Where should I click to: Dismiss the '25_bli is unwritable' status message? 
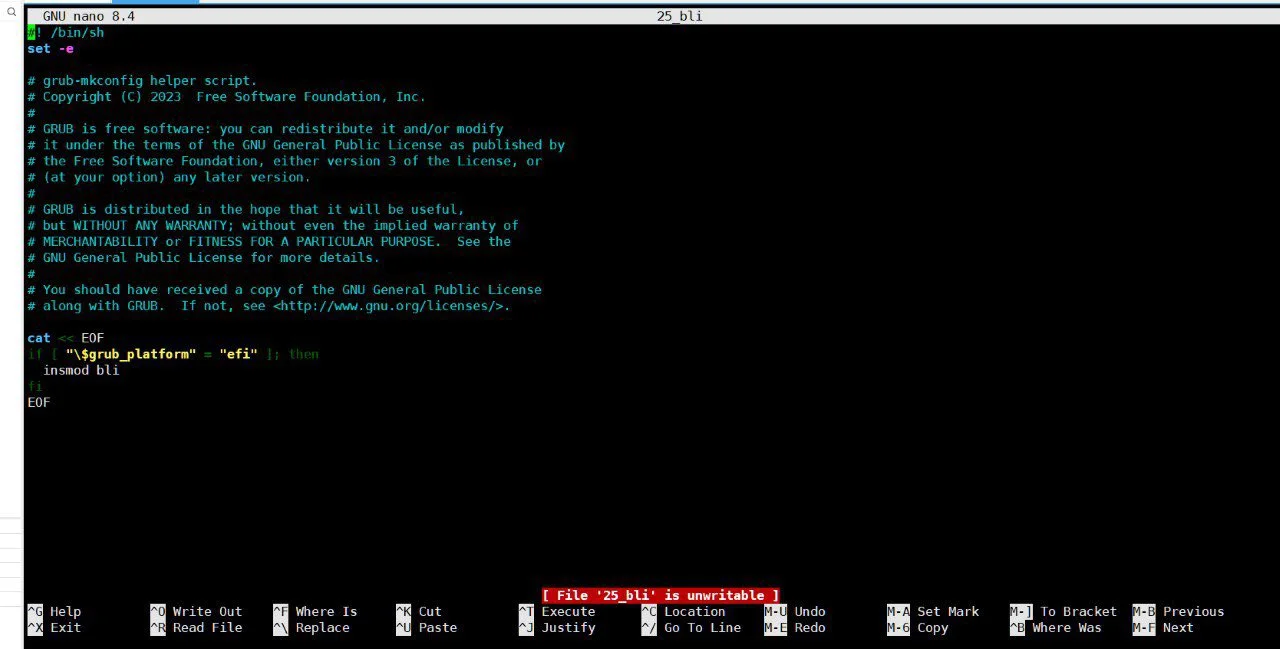pos(660,595)
